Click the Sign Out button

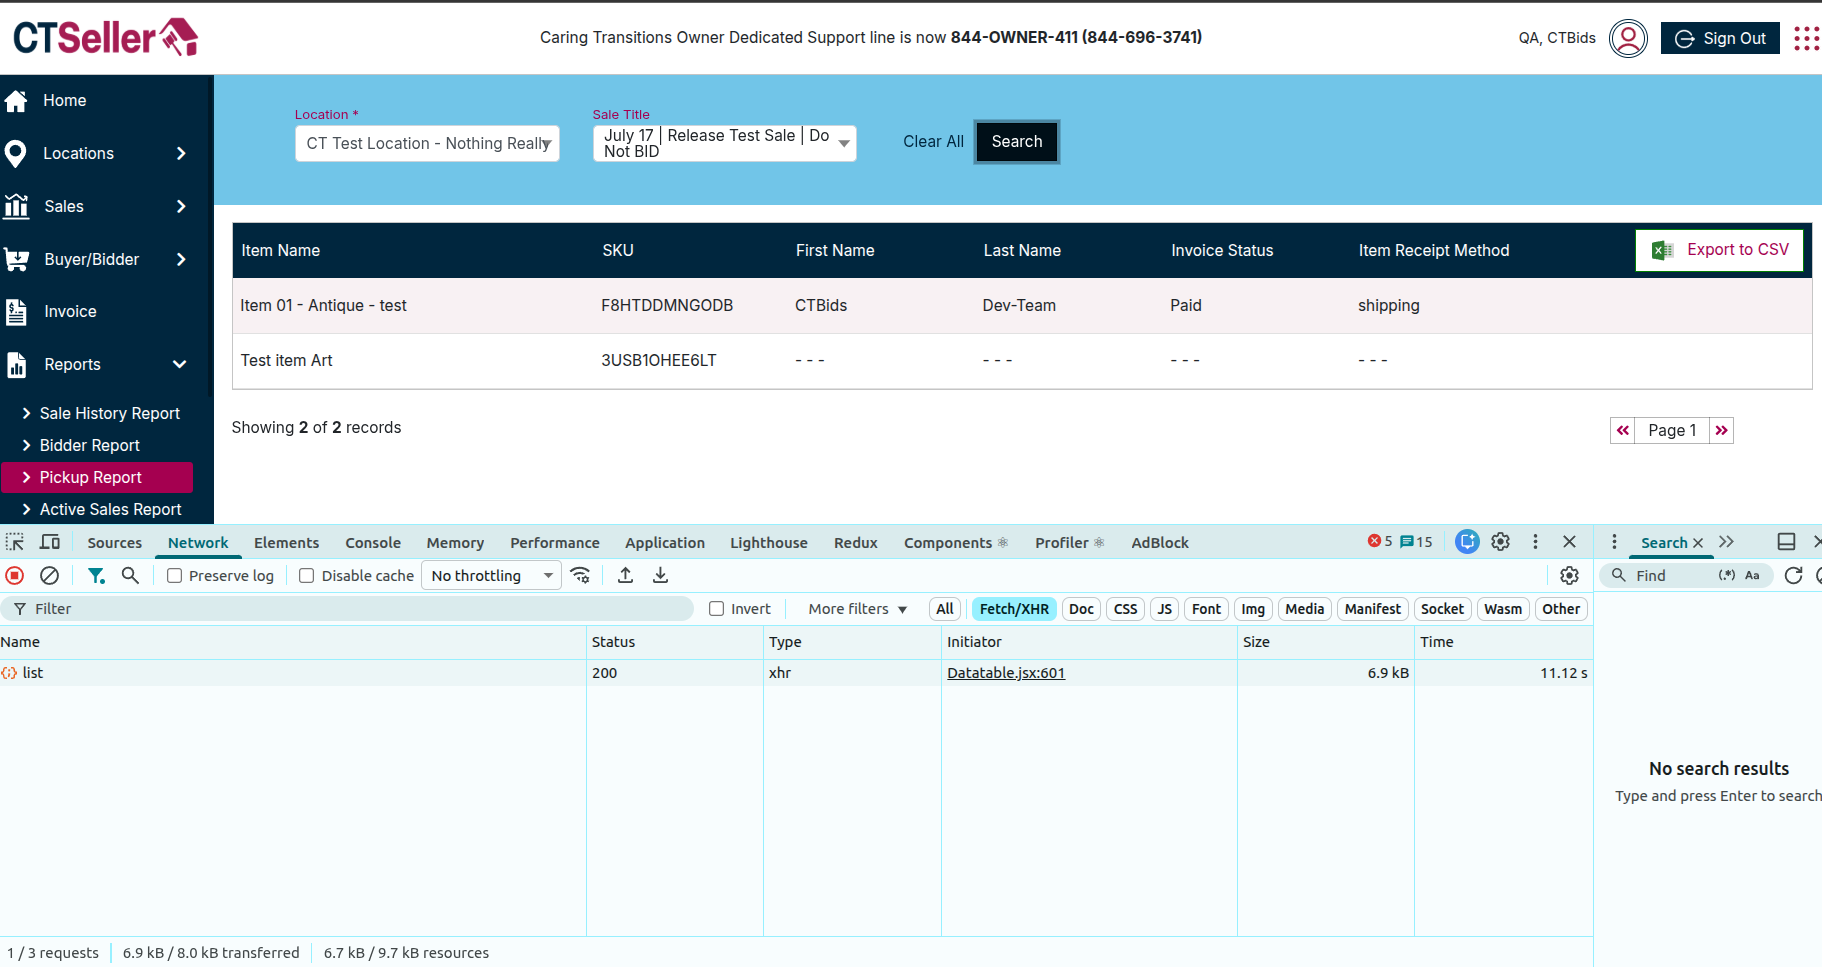[x=1720, y=38]
